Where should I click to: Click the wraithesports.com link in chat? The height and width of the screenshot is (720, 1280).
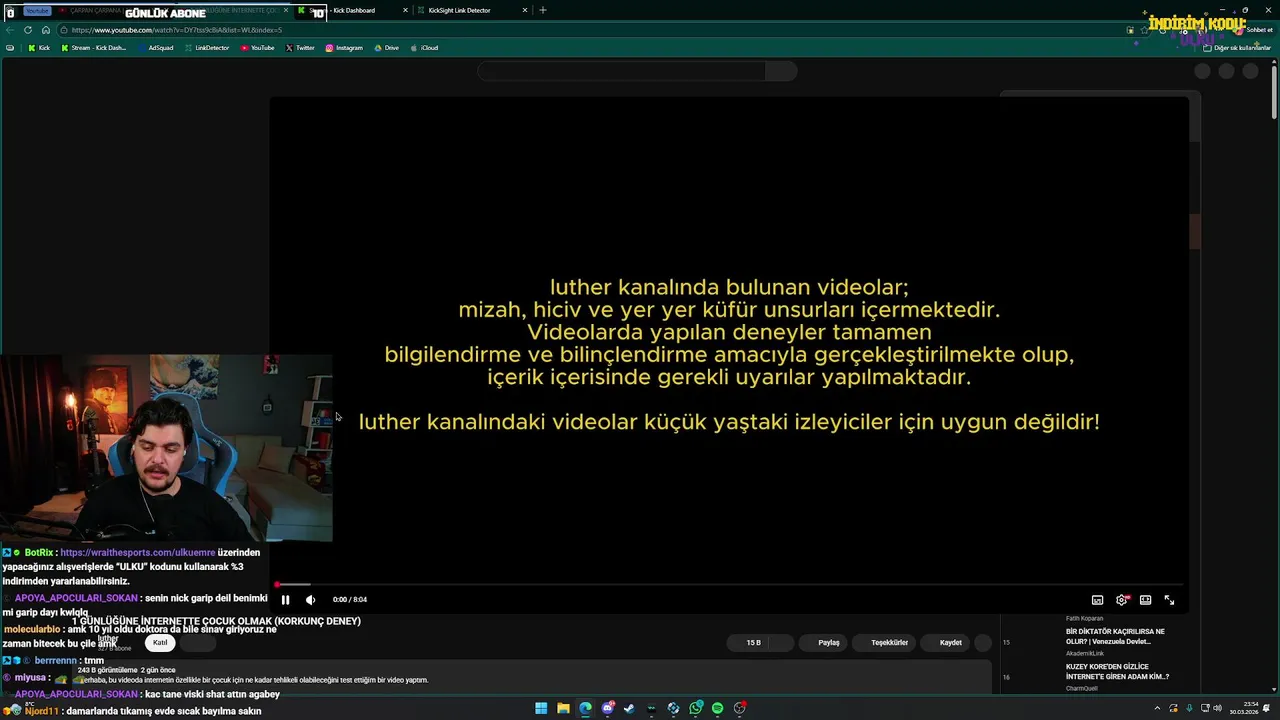click(137, 552)
